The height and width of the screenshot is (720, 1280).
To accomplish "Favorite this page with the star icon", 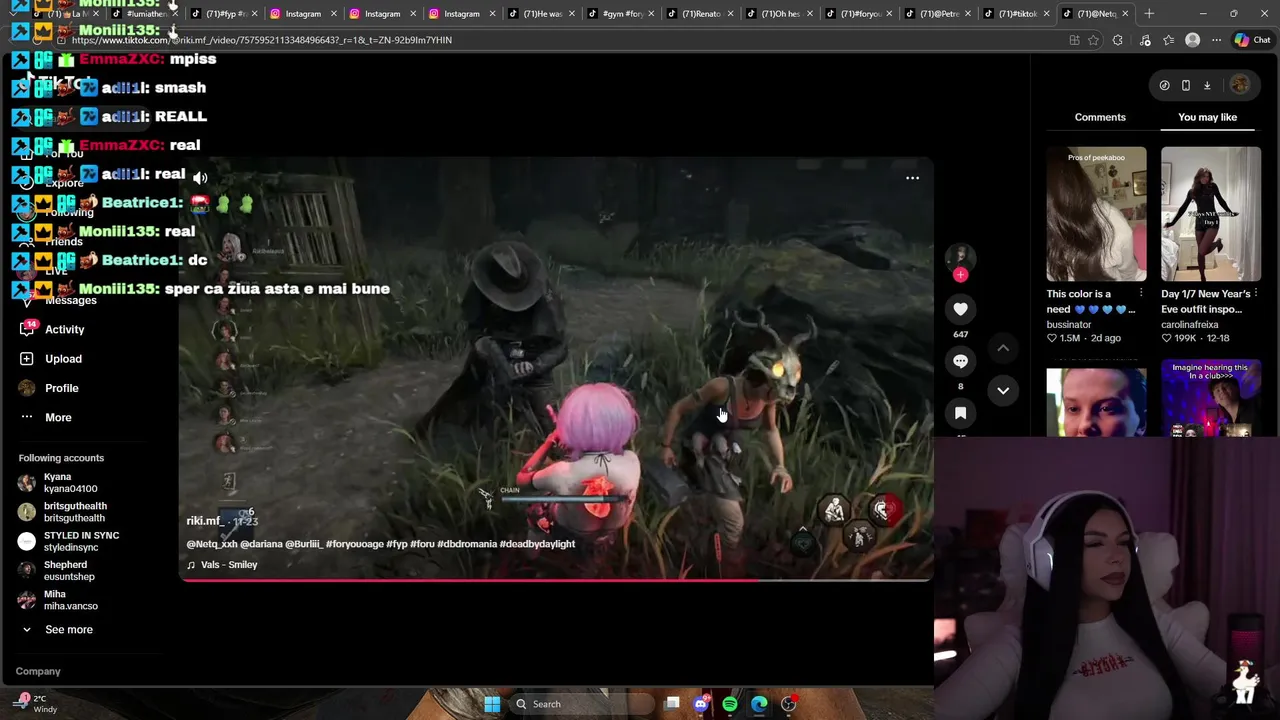I will (x=1093, y=40).
